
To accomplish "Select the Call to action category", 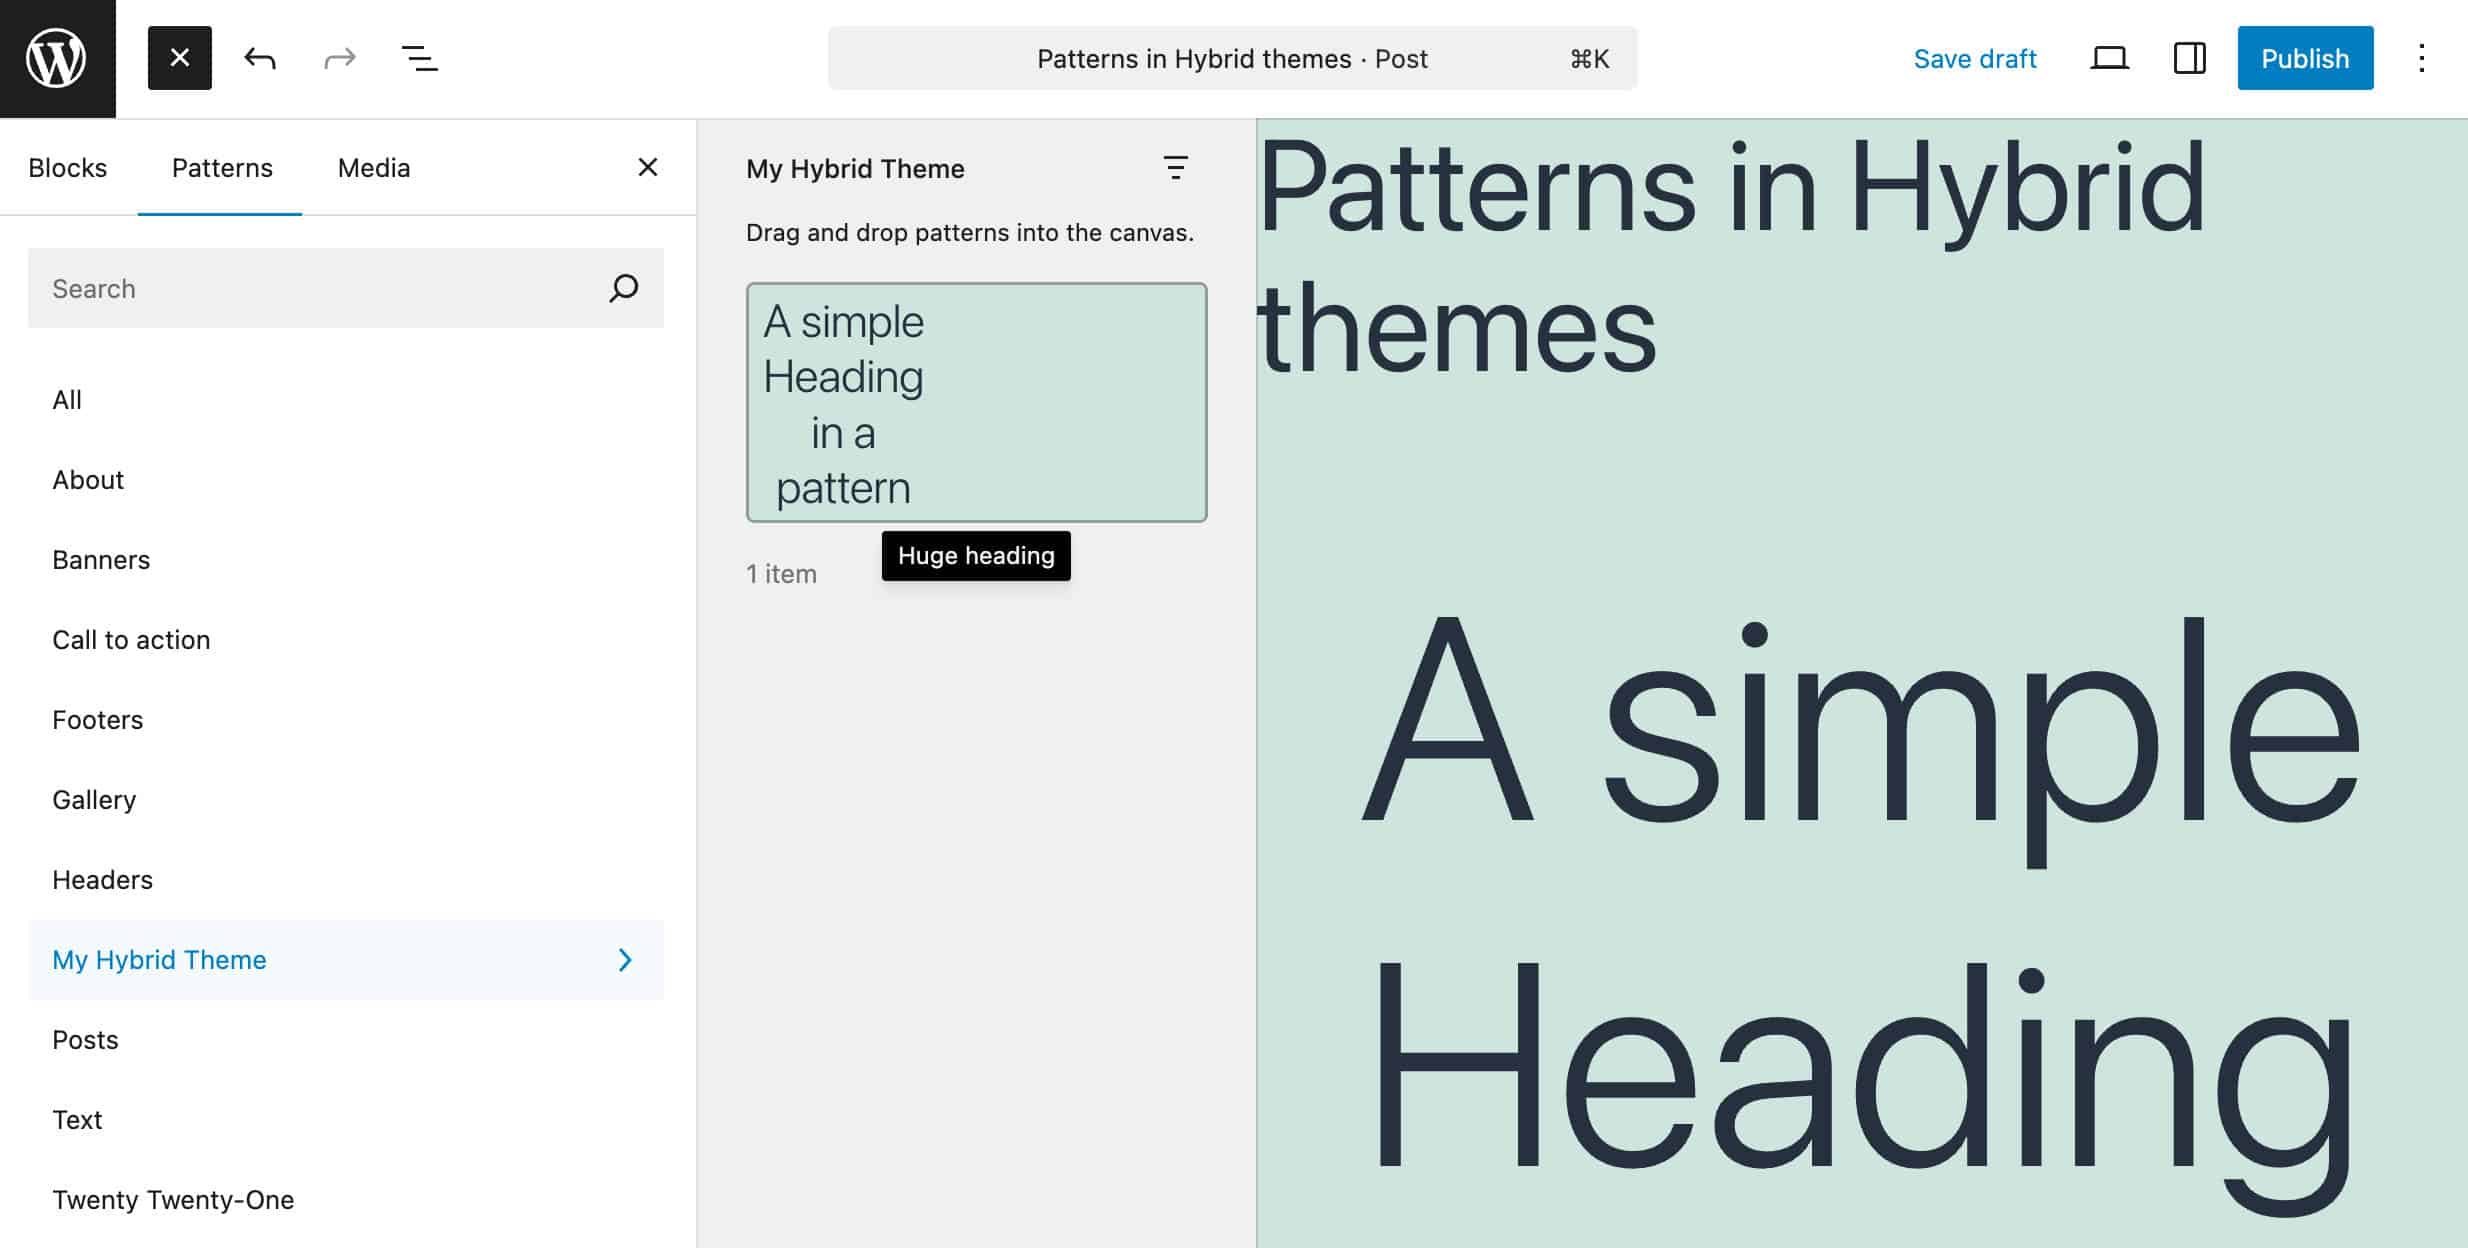I will 131,640.
